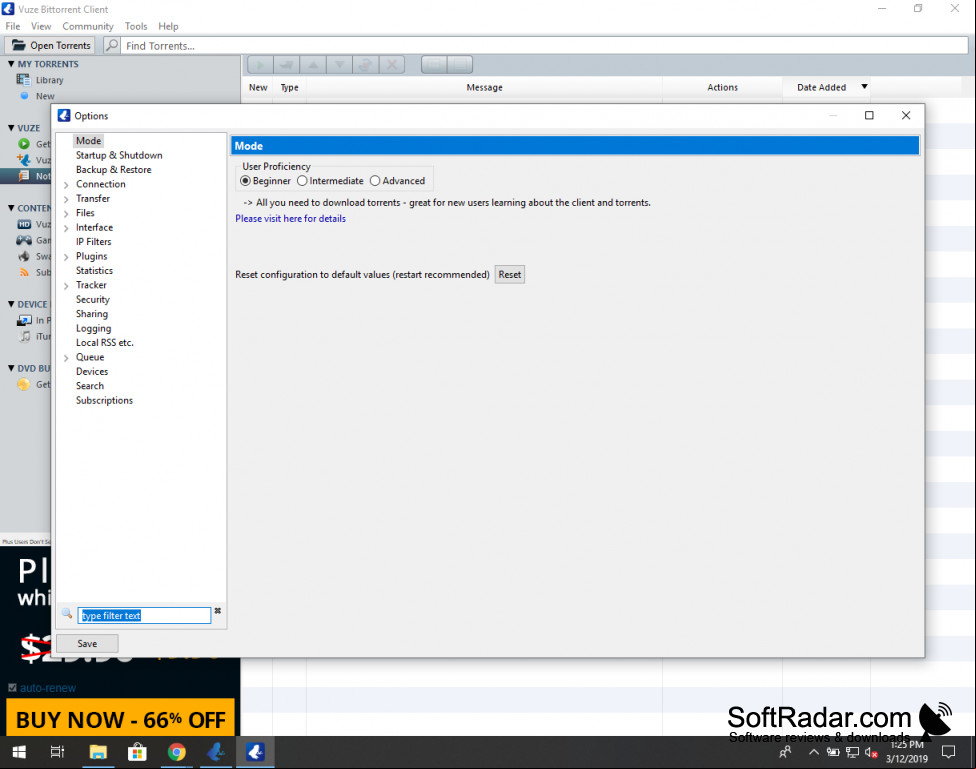
Task: Expand the Queue tree node
Action: point(67,358)
